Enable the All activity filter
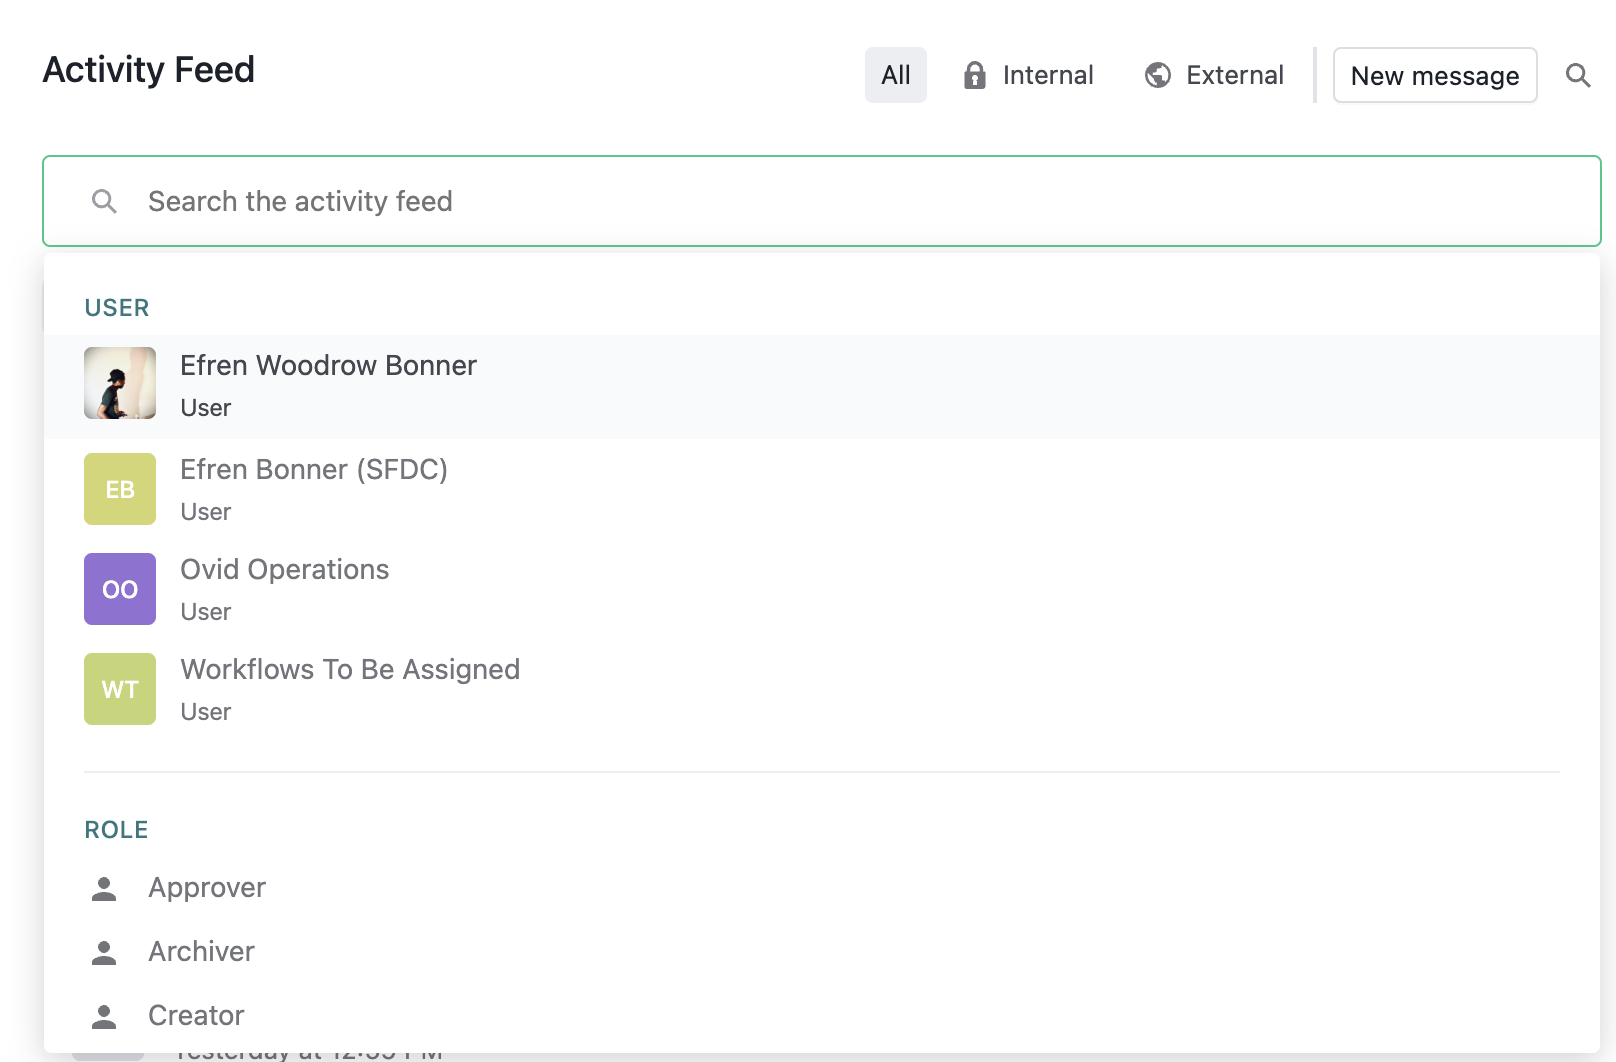 pos(895,74)
